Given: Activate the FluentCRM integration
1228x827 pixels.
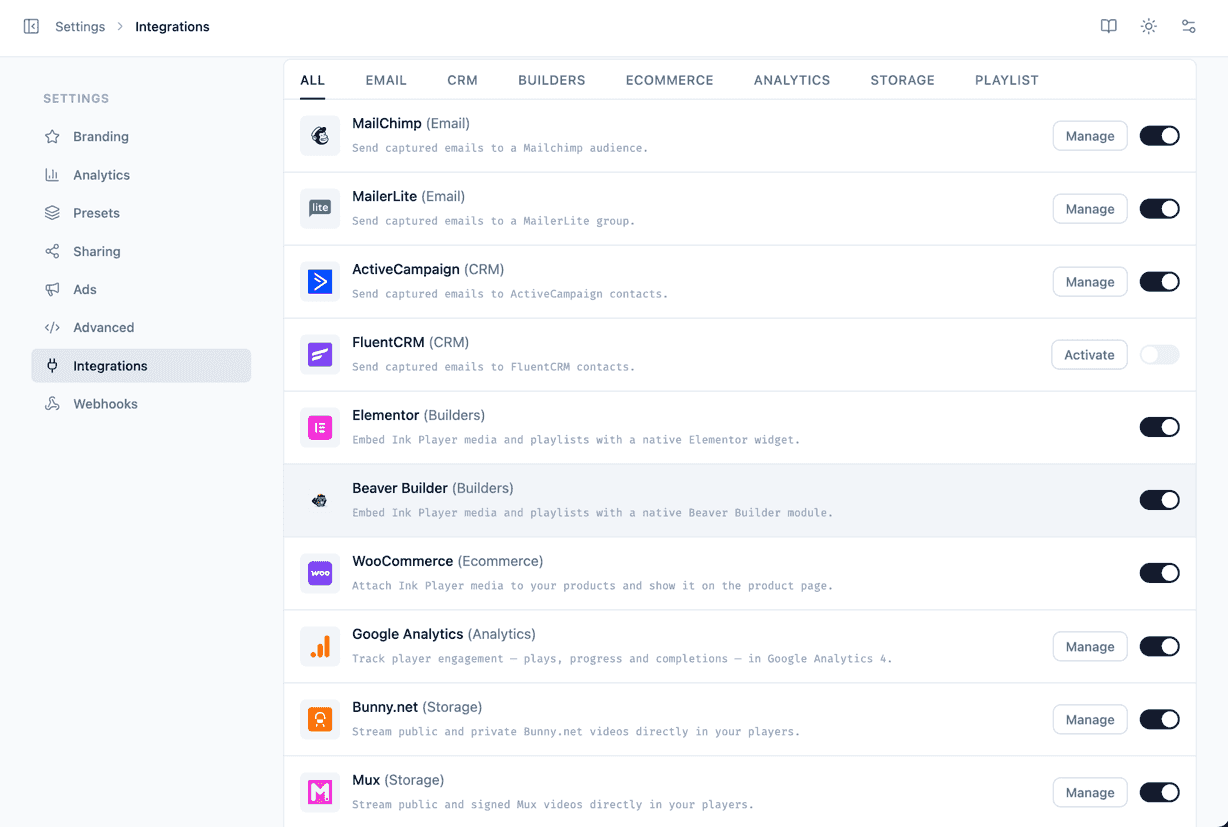Looking at the screenshot, I should pos(1089,355).
